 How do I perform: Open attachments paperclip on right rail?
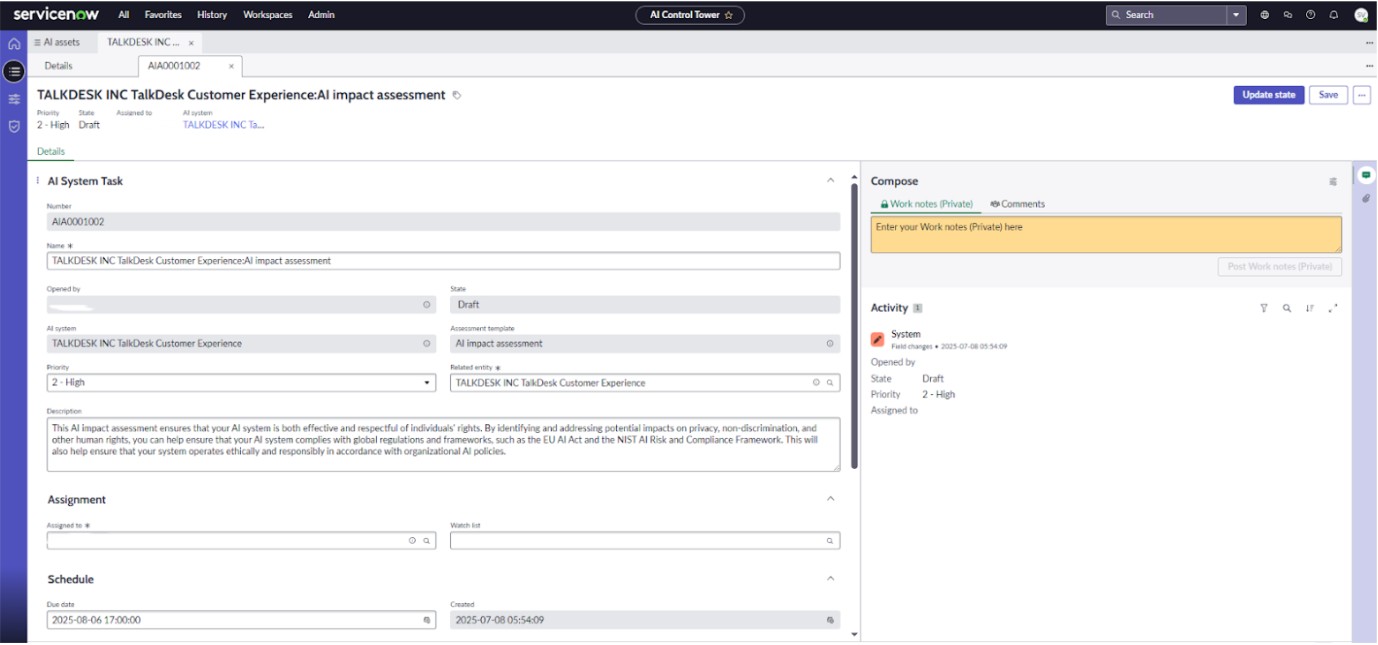(1366, 199)
